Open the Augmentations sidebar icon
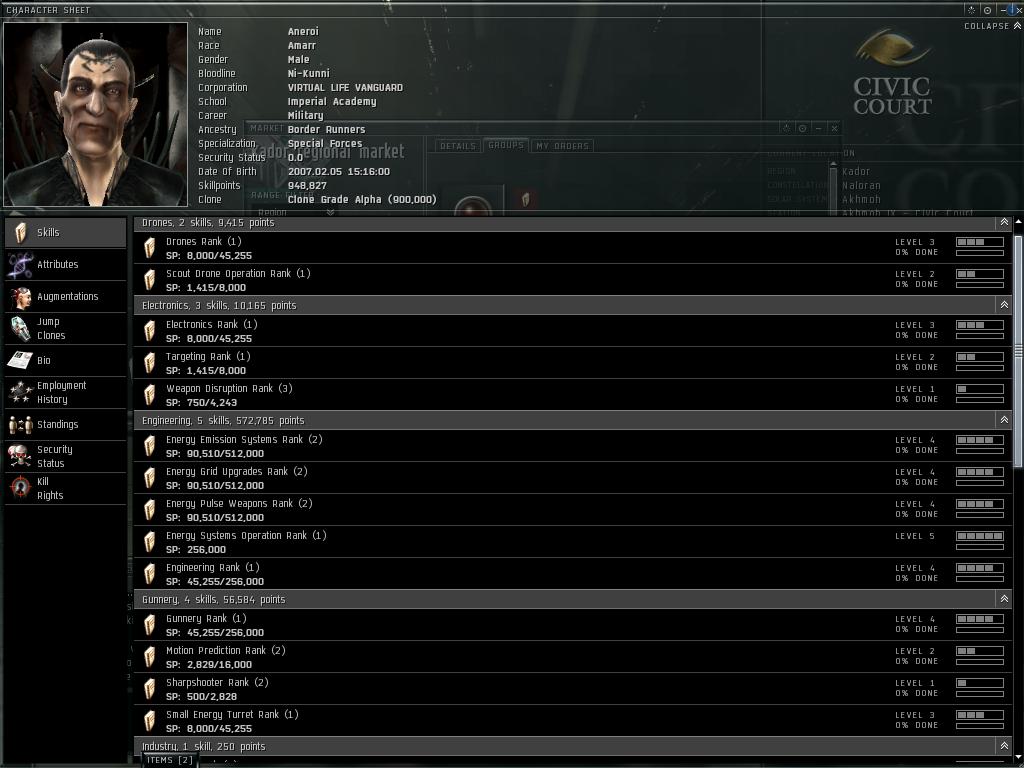The height and width of the screenshot is (768, 1024). click(x=20, y=296)
